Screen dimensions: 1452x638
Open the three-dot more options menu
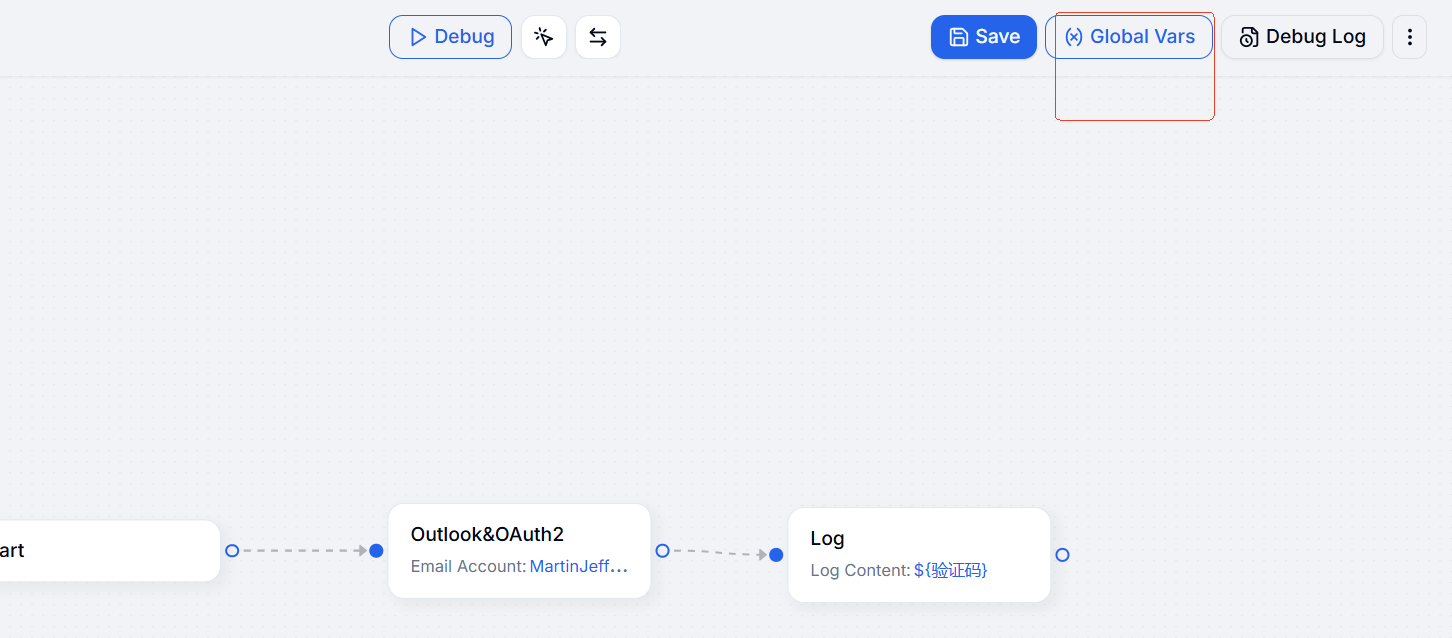[x=1409, y=37]
